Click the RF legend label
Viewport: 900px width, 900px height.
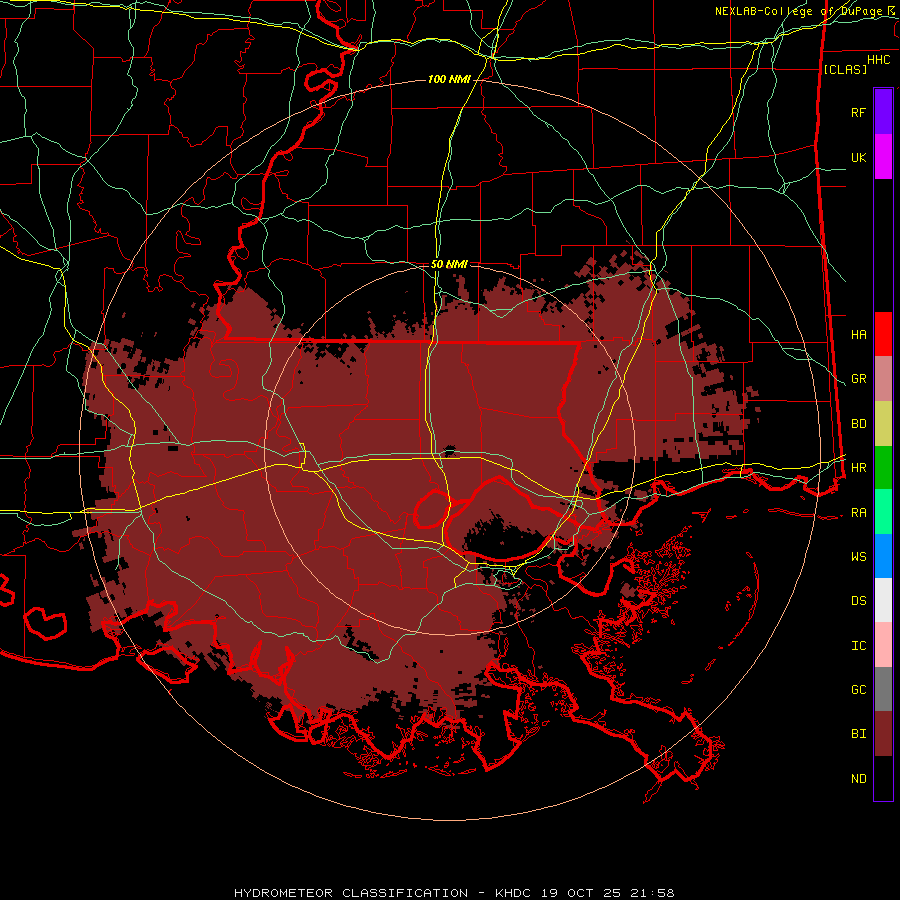858,112
